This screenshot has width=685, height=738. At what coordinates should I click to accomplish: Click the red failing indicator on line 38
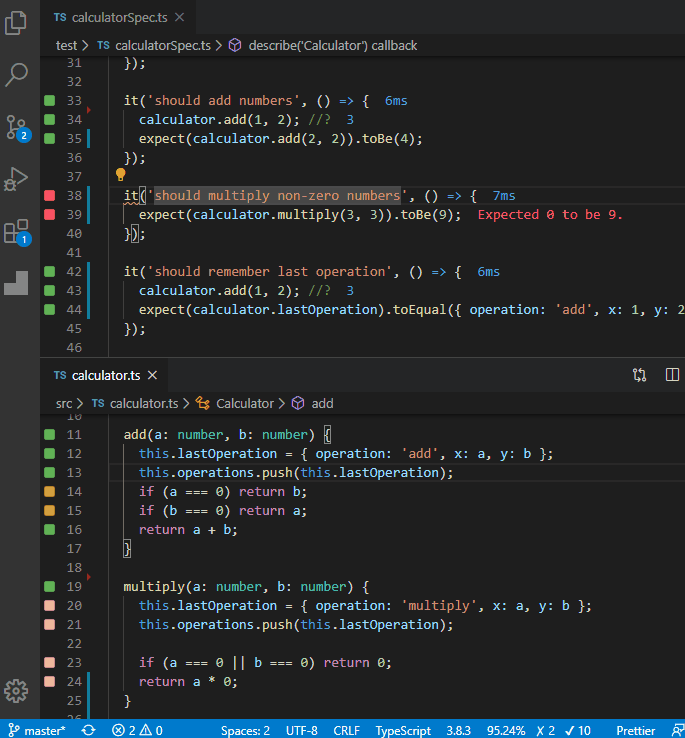point(49,196)
